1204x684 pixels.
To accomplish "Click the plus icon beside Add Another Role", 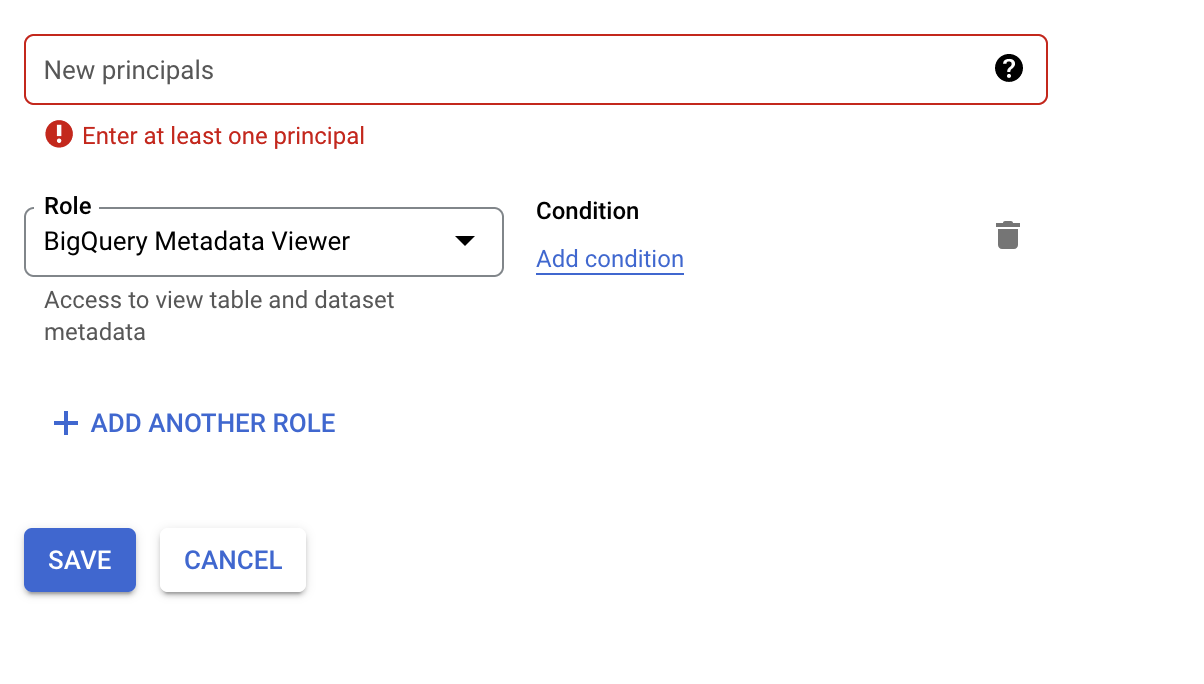I will 66,423.
